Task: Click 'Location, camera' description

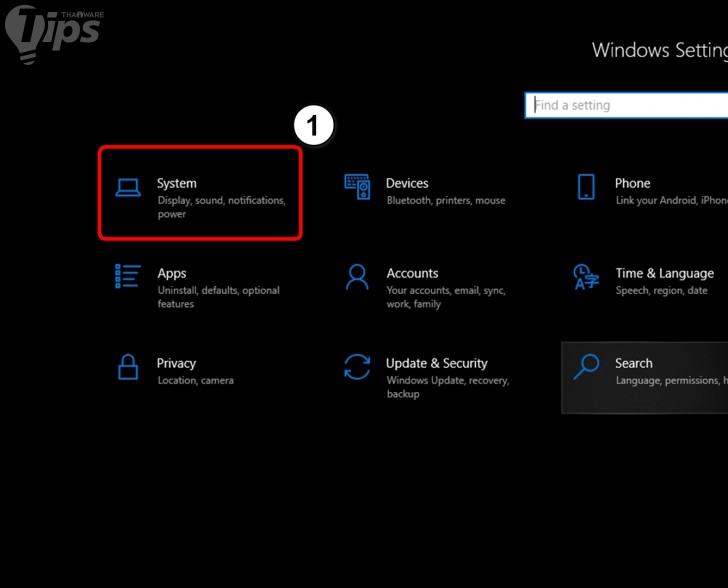Action: (195, 380)
